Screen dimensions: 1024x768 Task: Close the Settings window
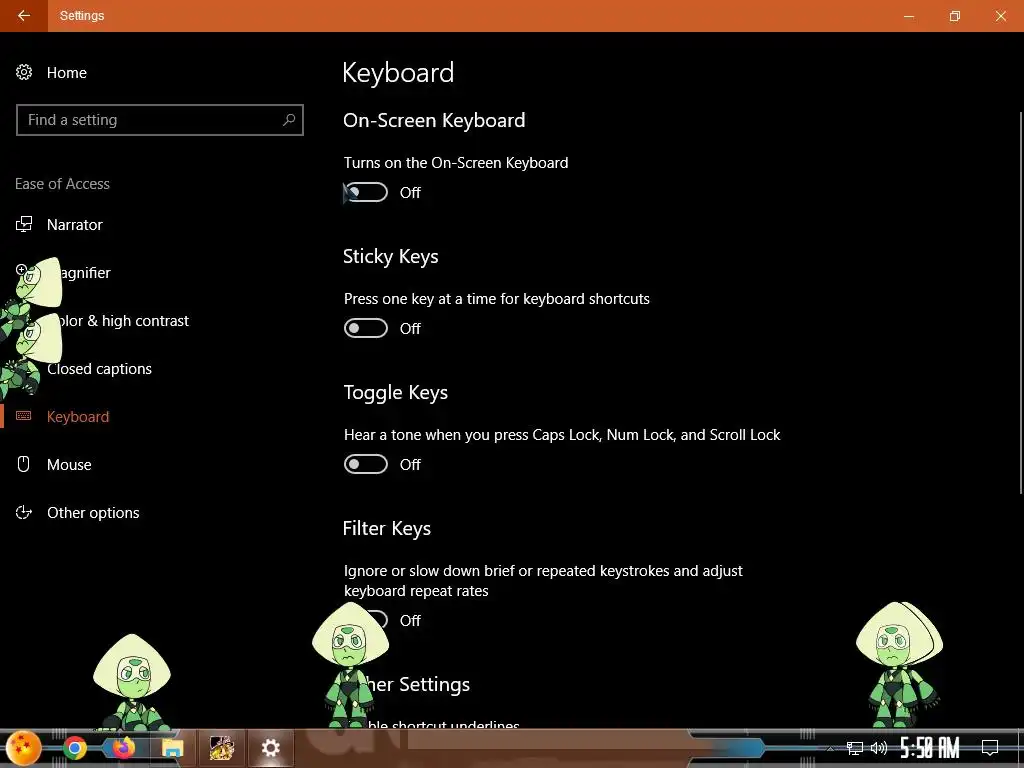click(x=1000, y=16)
